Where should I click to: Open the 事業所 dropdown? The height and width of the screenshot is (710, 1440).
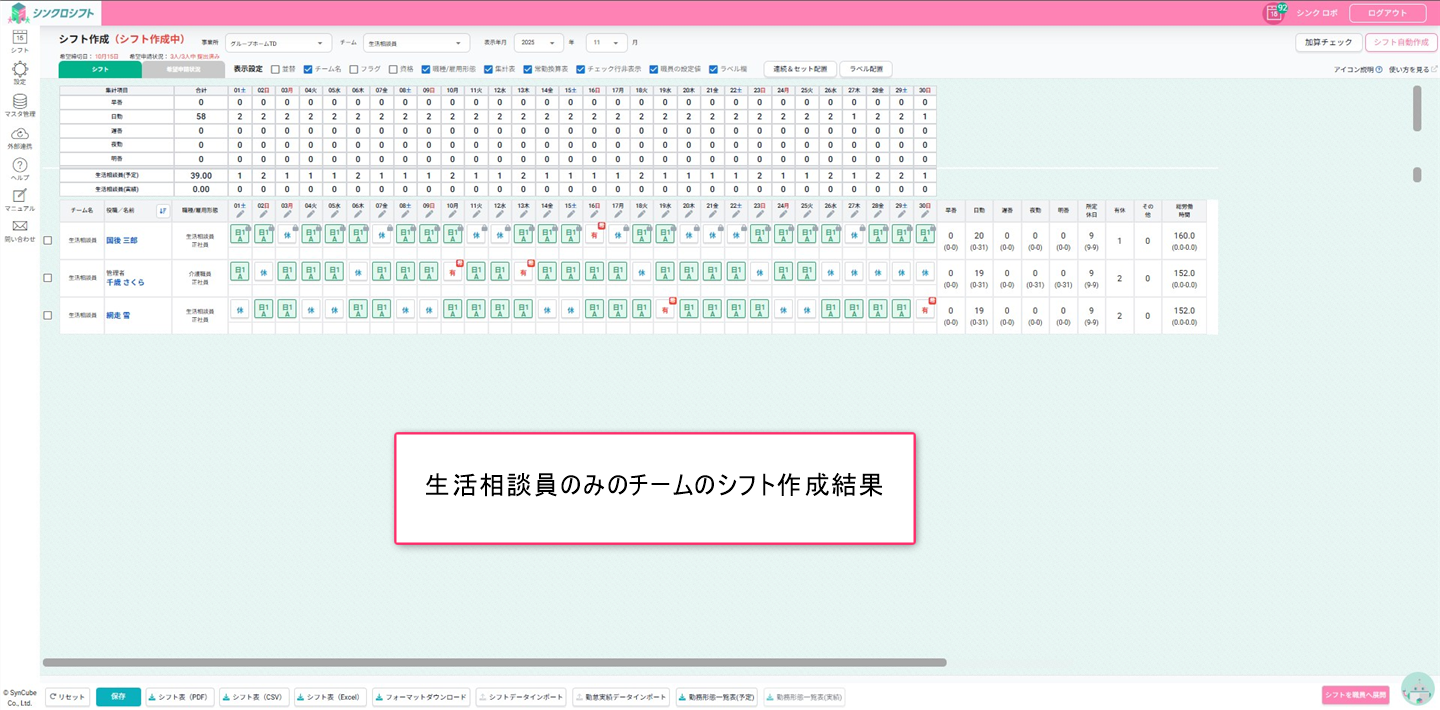click(278, 43)
